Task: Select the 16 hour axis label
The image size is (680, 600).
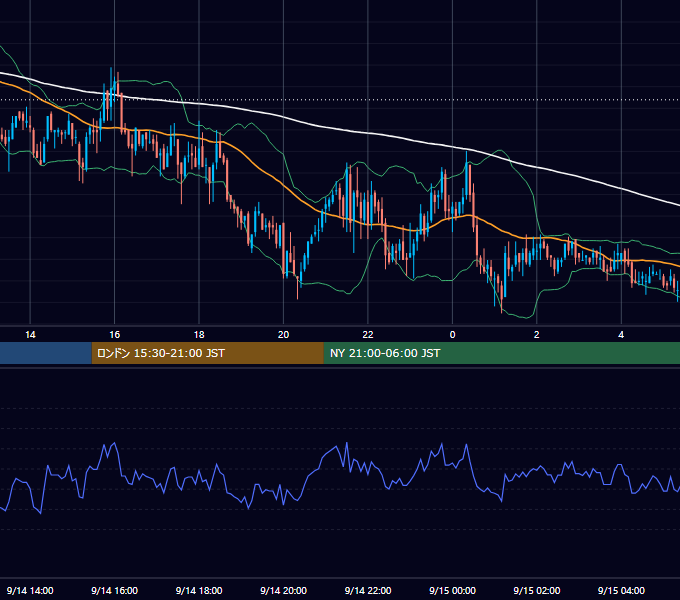Action: 114,335
